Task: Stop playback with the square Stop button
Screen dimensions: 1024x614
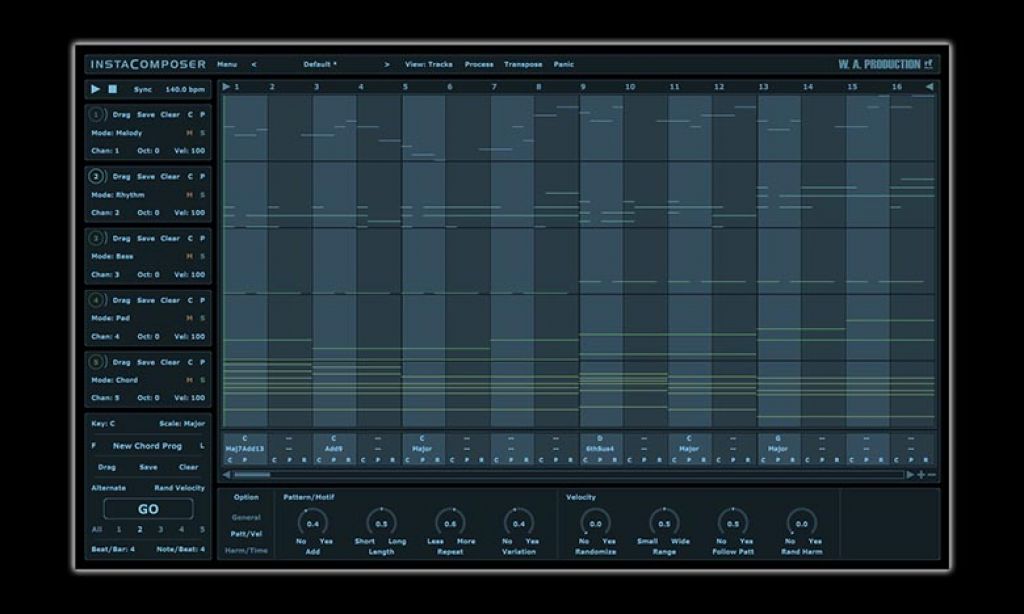Action: pos(112,89)
